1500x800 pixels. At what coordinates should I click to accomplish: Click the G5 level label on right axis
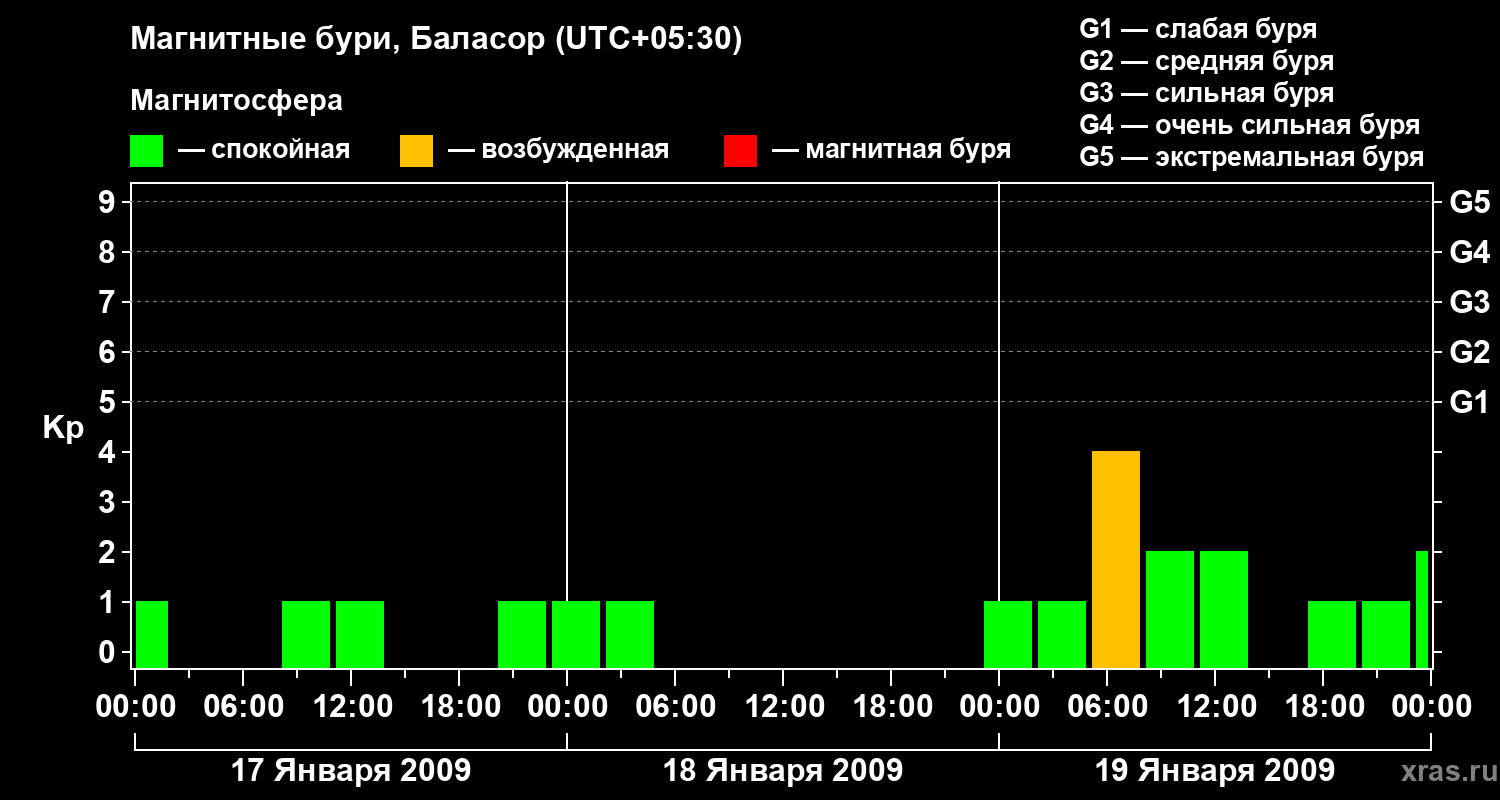[x=1469, y=202]
